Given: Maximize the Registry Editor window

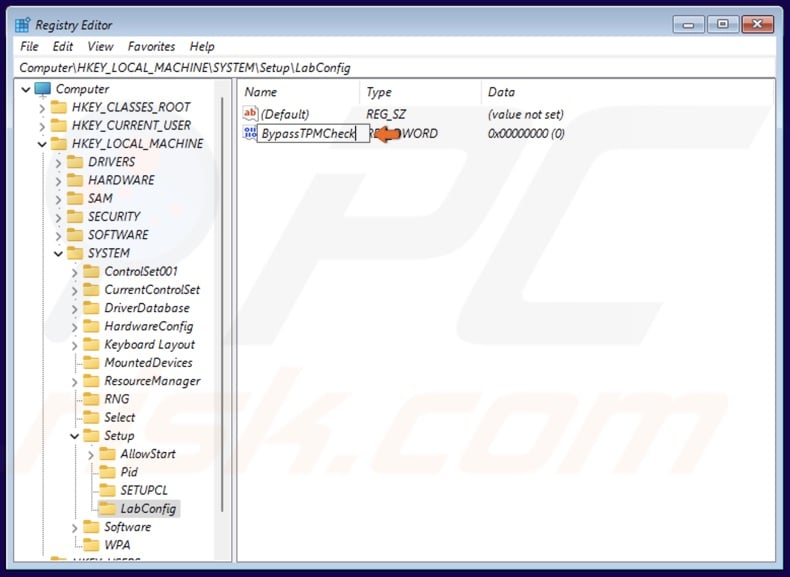Looking at the screenshot, I should (x=722, y=24).
